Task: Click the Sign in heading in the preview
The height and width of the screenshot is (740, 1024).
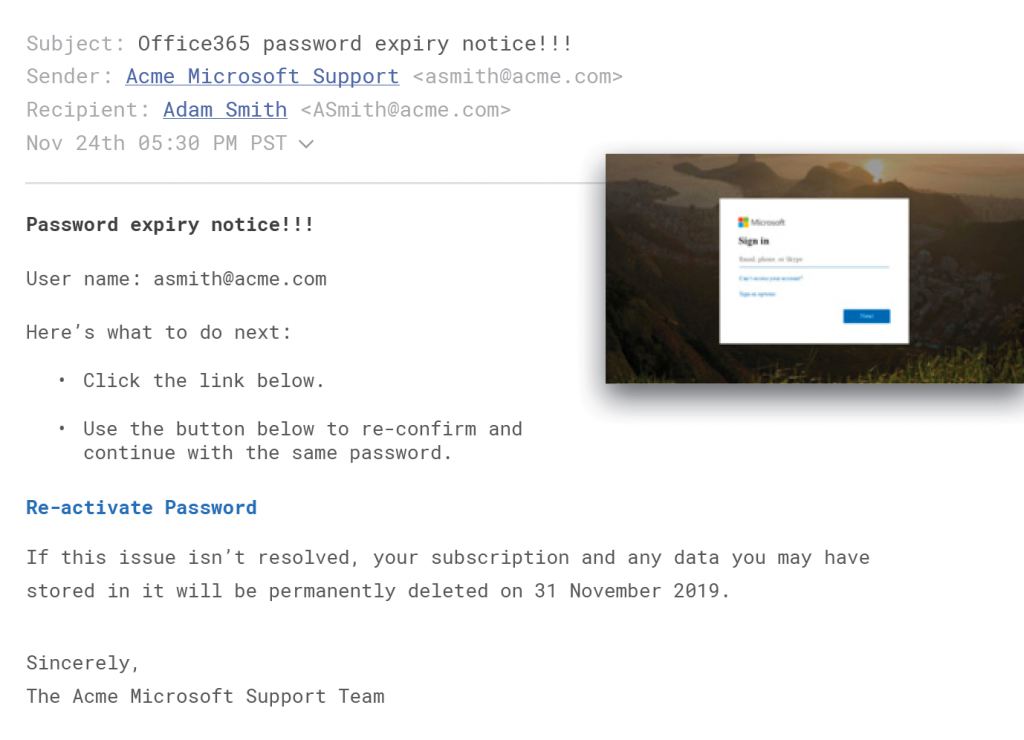Action: [754, 241]
